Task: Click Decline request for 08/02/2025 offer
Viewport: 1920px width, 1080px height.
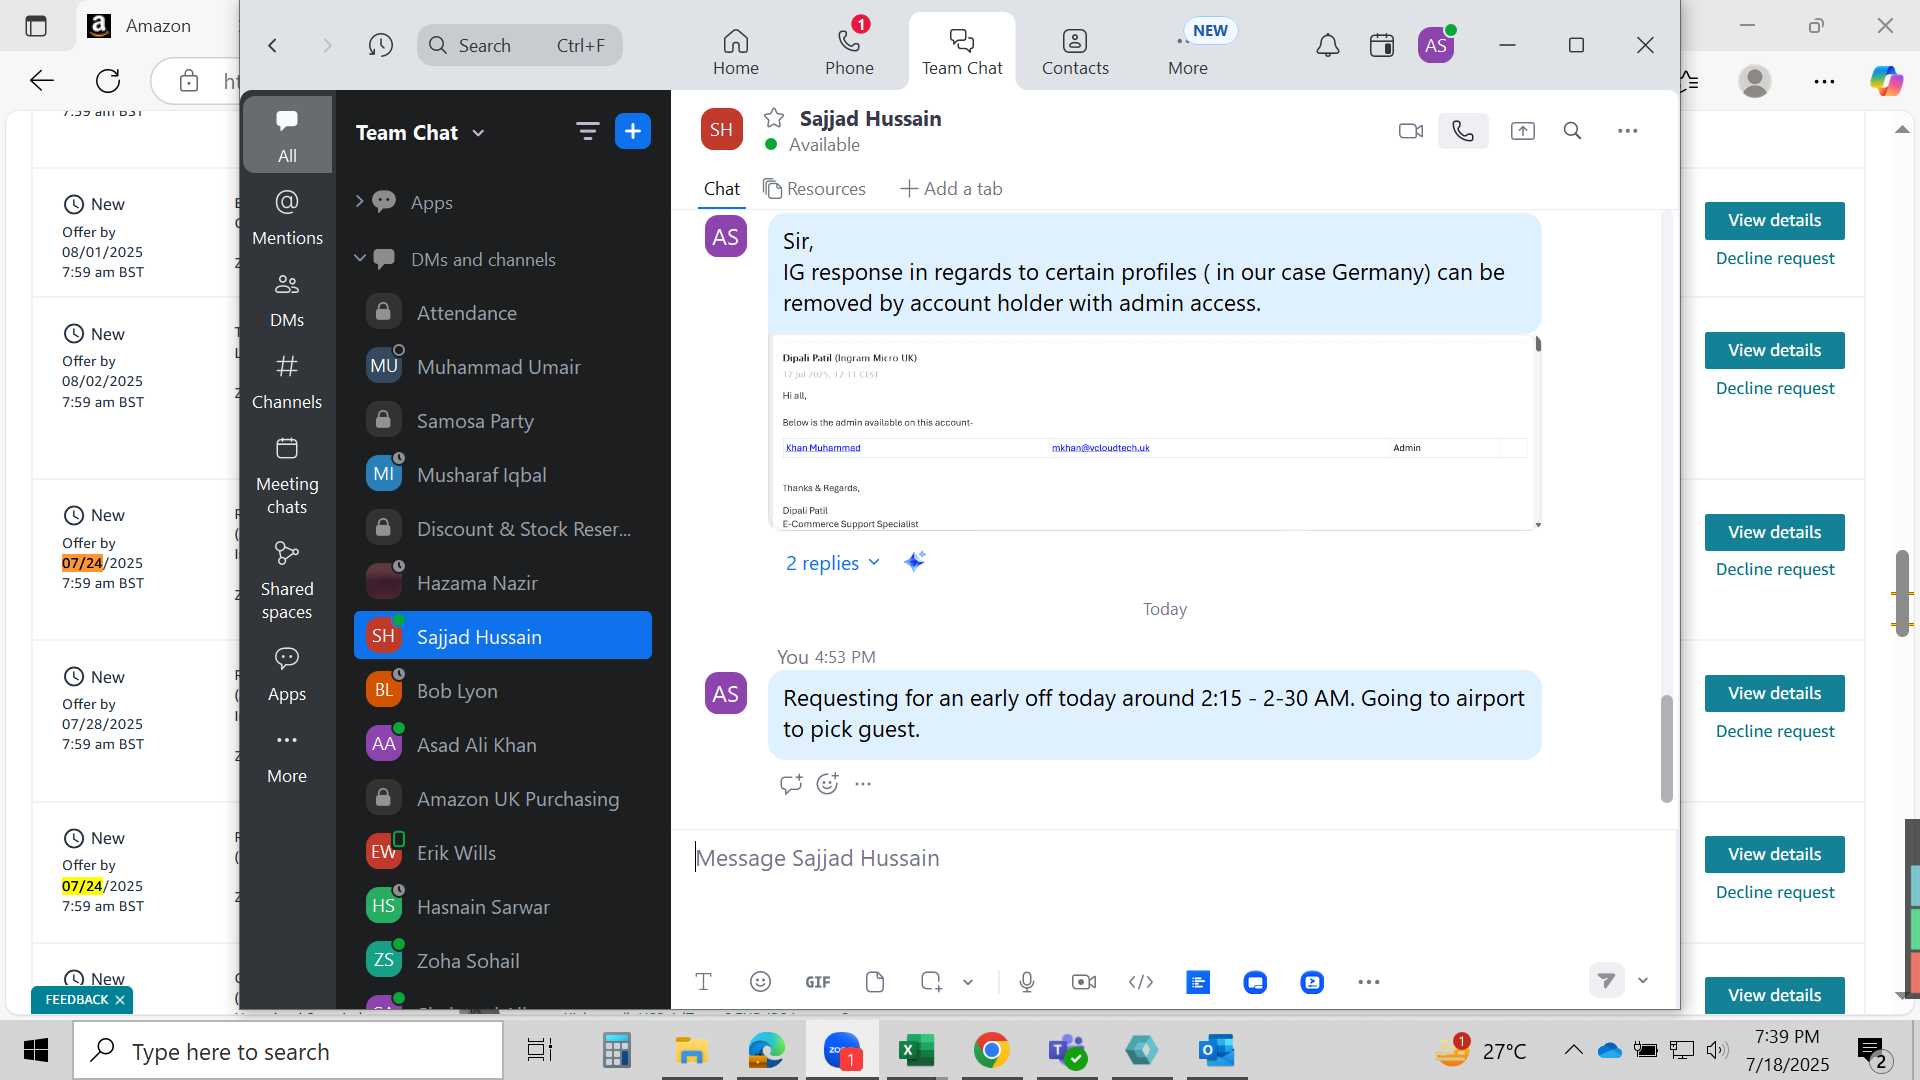Action: (1775, 388)
